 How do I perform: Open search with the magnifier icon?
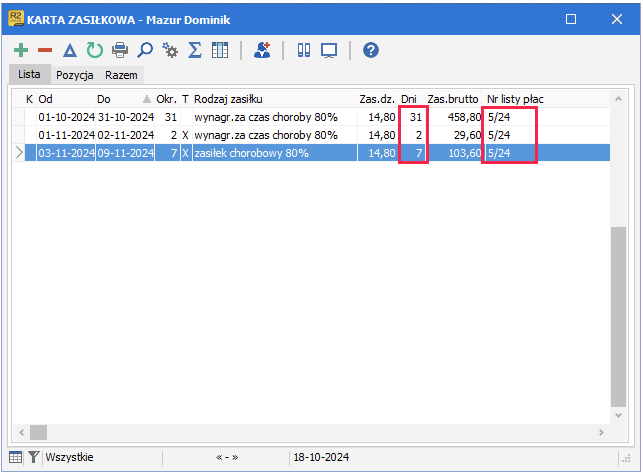coord(145,50)
